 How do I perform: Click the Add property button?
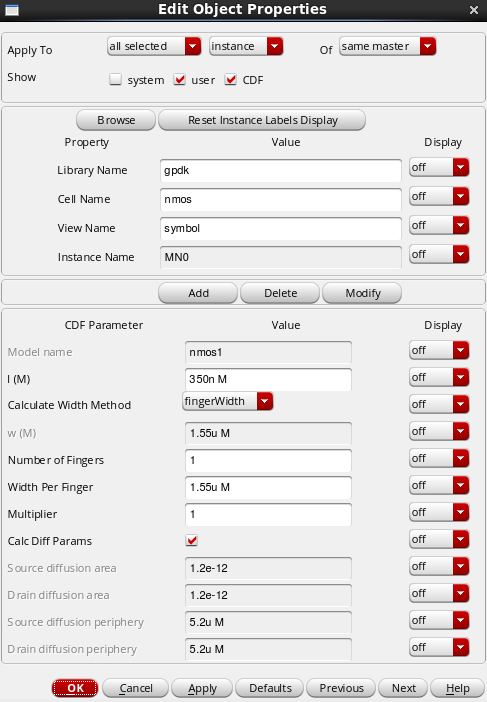click(x=198, y=293)
